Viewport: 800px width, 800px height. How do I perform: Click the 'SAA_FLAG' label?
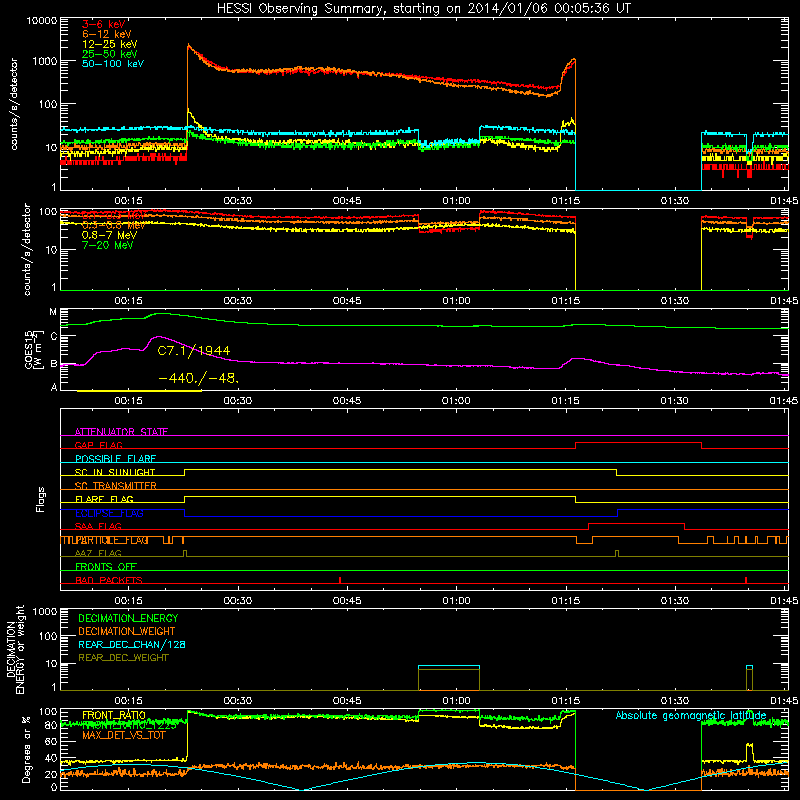pyautogui.click(x=98, y=526)
